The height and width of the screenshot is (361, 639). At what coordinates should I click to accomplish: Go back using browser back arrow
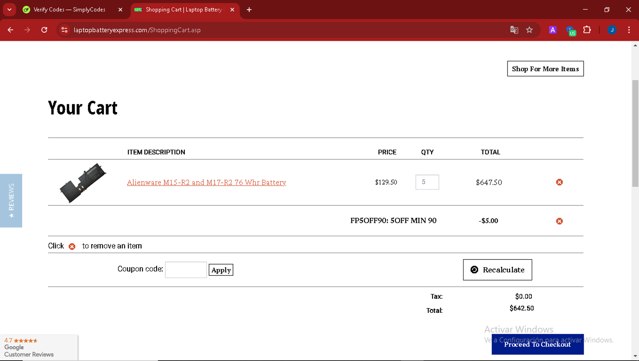11,30
